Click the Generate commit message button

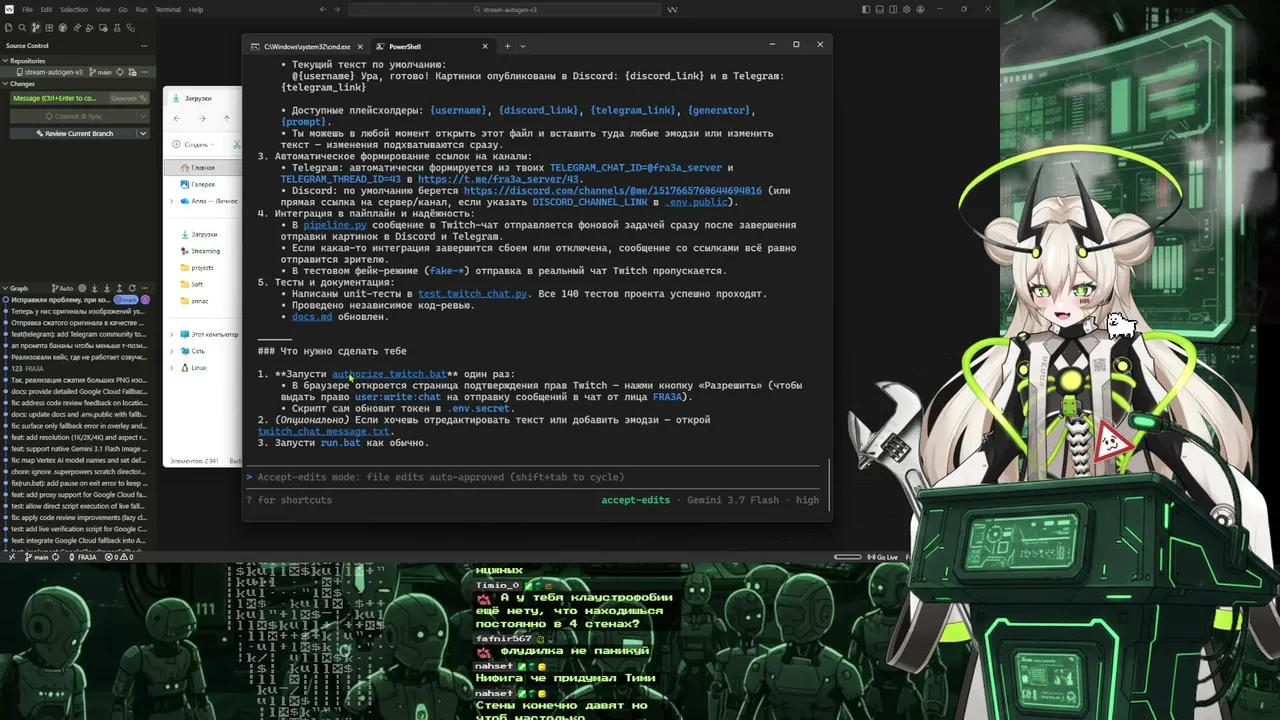coord(129,98)
